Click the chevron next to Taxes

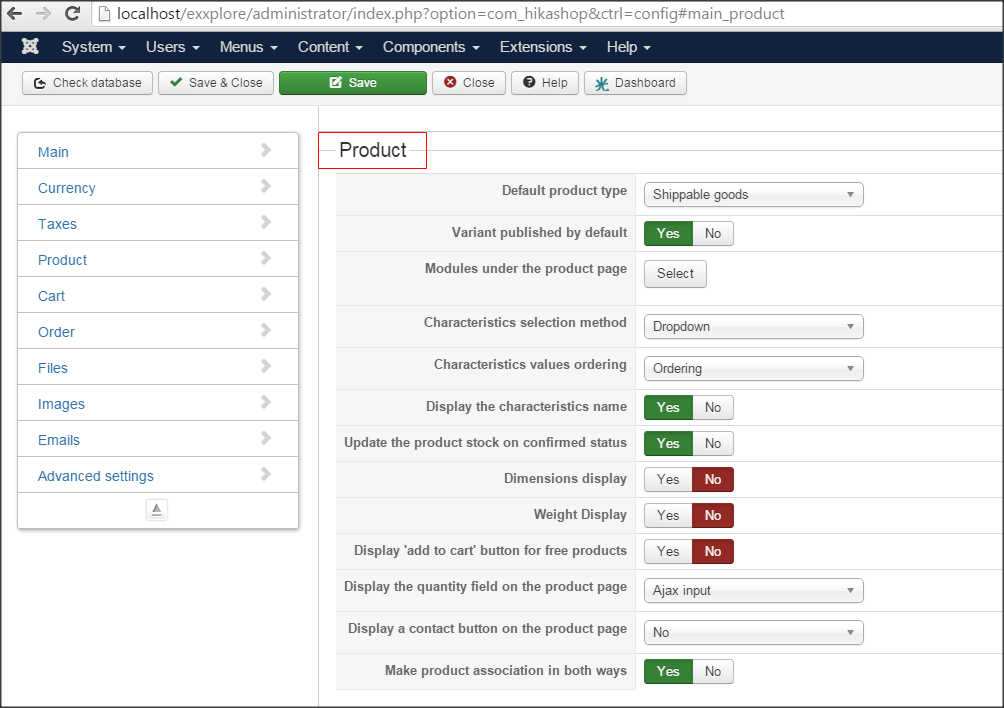[x=266, y=222]
